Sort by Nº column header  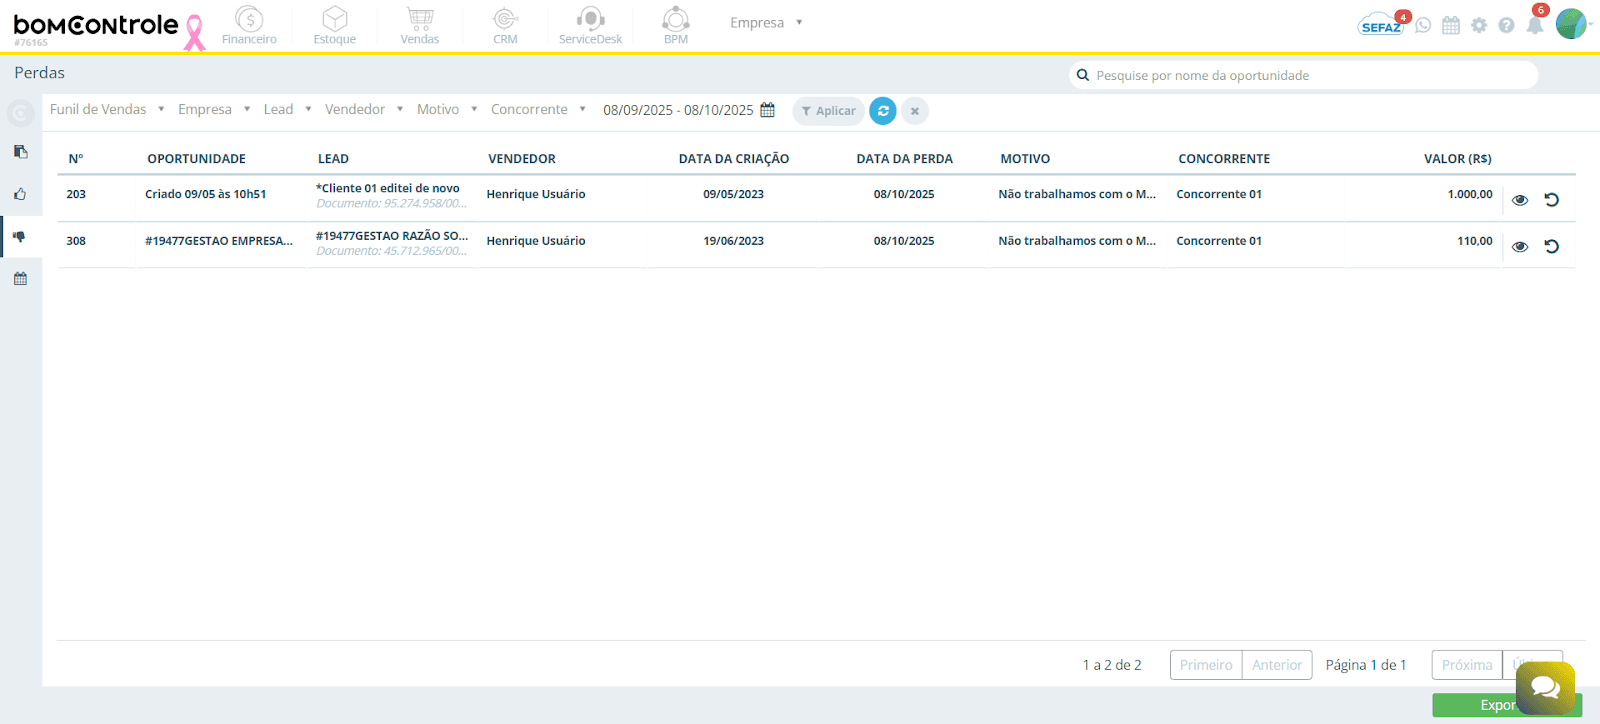click(76, 159)
